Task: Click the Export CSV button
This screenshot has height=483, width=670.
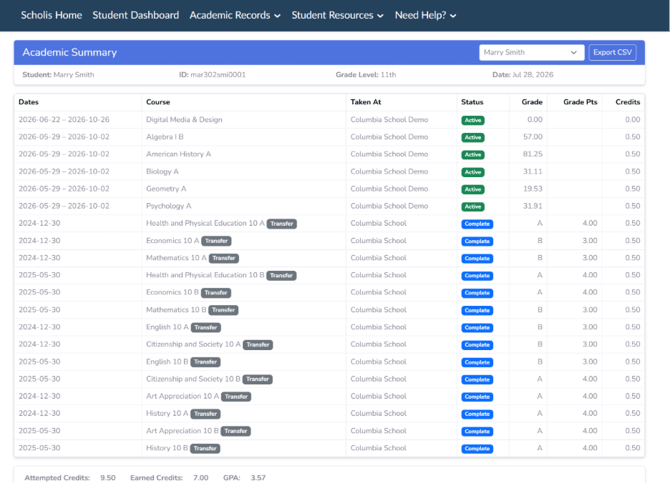Action: pos(612,53)
